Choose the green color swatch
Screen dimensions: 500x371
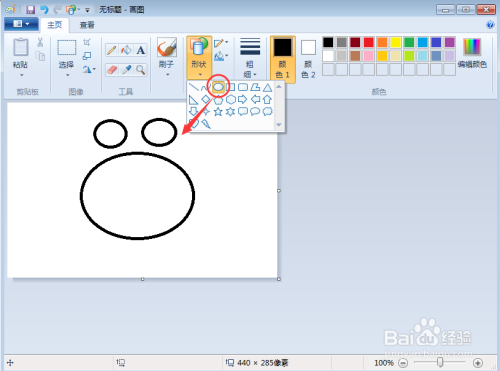tap(409, 42)
